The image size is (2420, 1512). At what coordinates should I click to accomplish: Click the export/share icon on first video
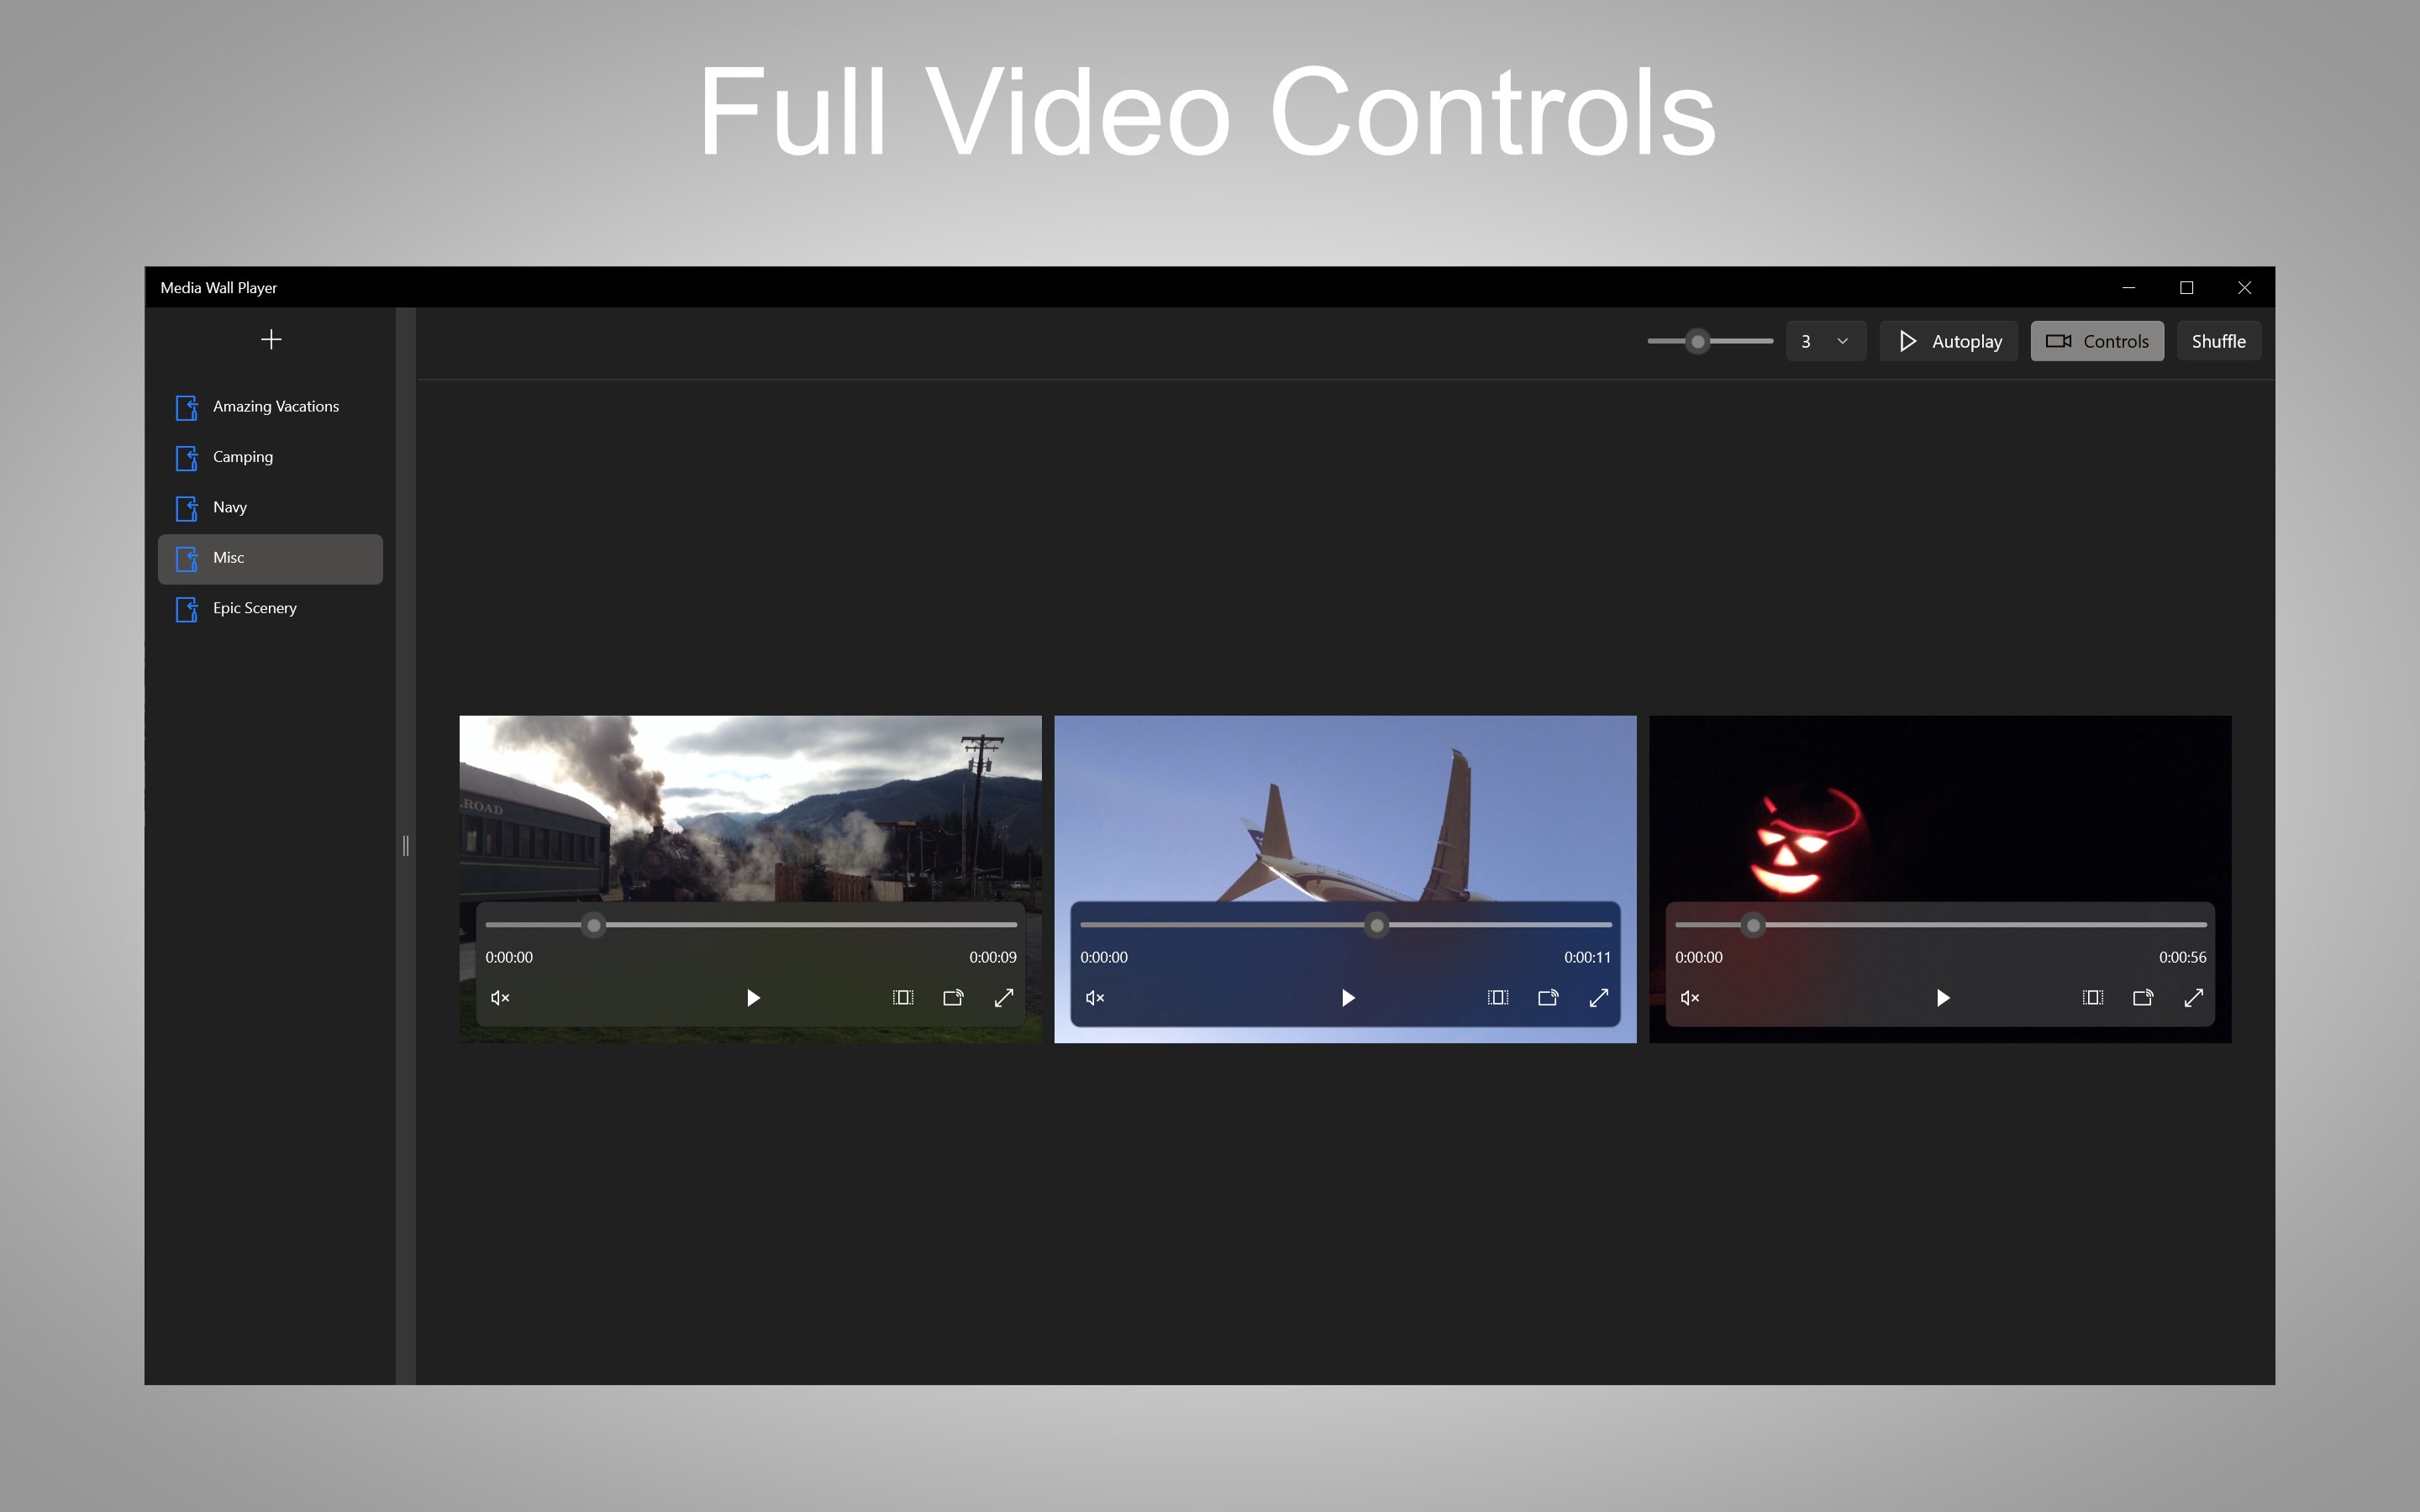(x=953, y=995)
